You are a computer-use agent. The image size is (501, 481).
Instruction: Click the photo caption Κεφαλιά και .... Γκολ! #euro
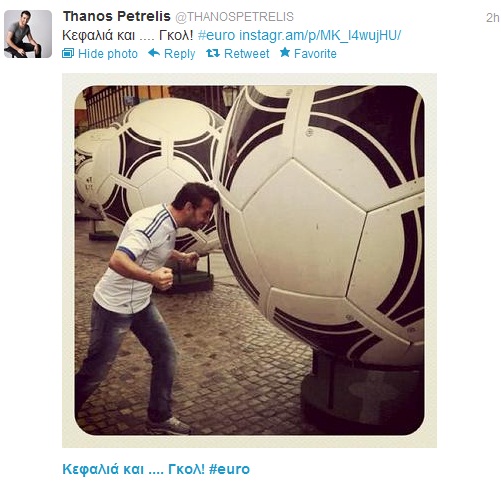(156, 469)
